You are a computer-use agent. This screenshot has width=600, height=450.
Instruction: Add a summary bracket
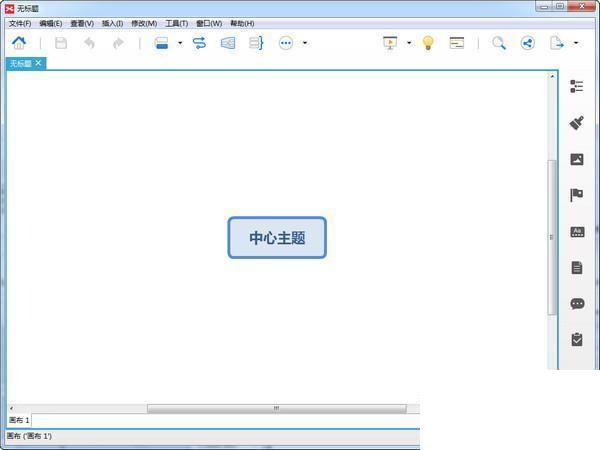[x=256, y=43]
